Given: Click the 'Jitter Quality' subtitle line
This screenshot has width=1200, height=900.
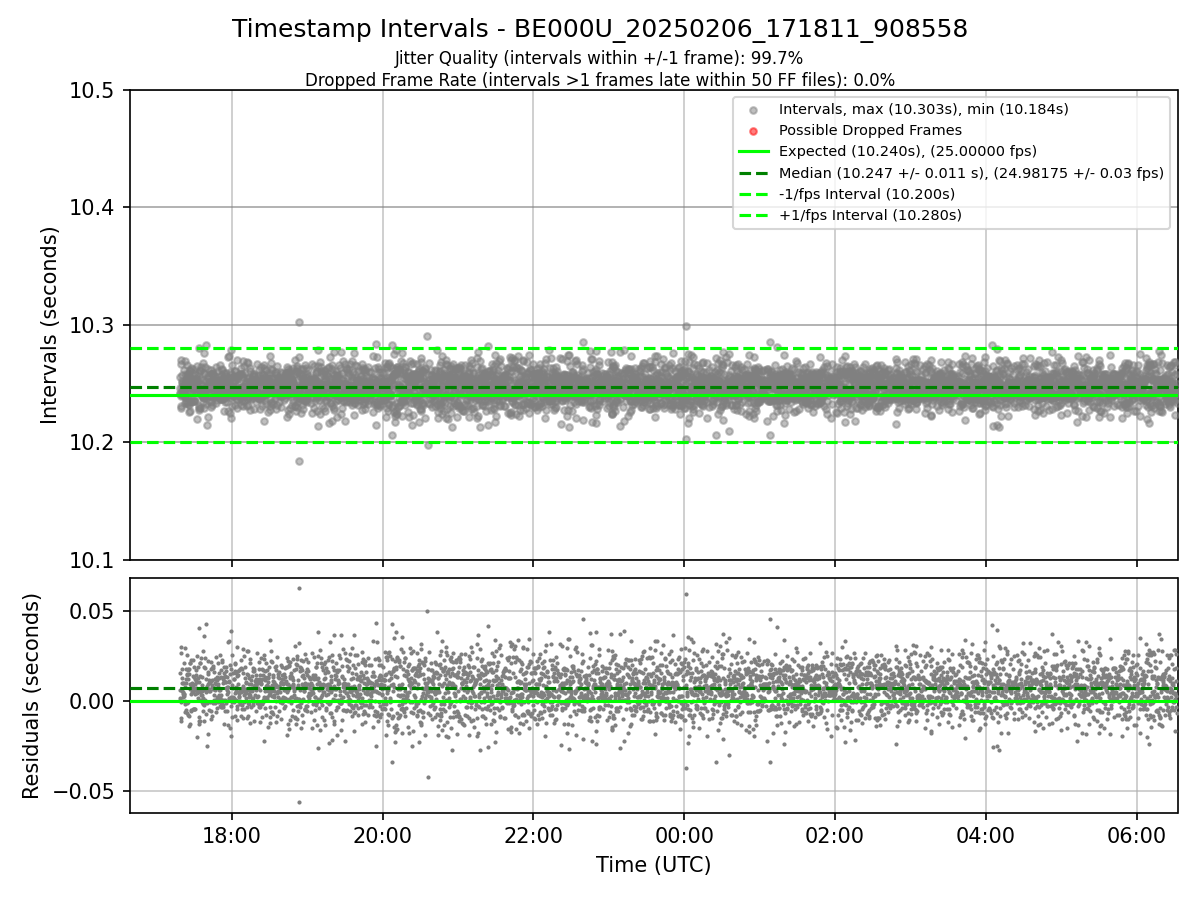Looking at the screenshot, I should [x=599, y=58].
